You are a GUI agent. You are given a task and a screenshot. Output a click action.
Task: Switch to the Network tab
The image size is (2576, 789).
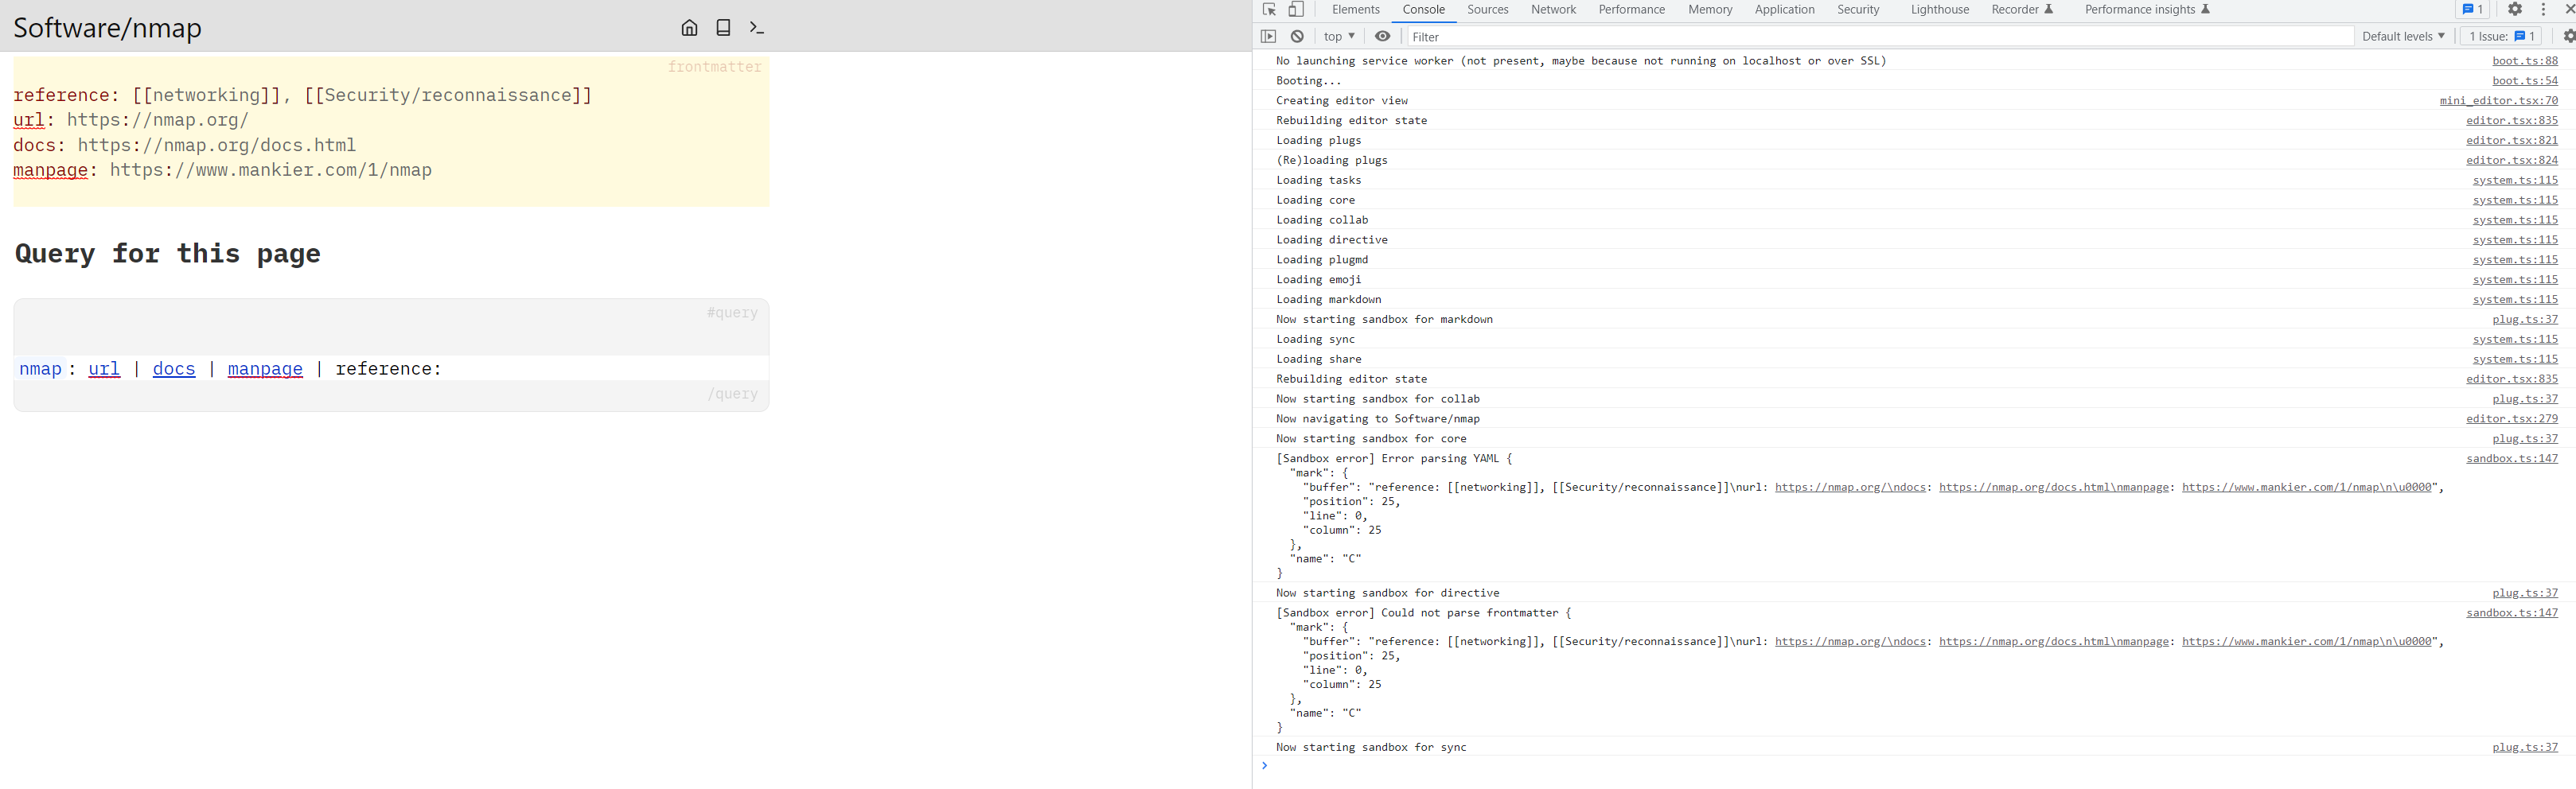coord(1553,9)
